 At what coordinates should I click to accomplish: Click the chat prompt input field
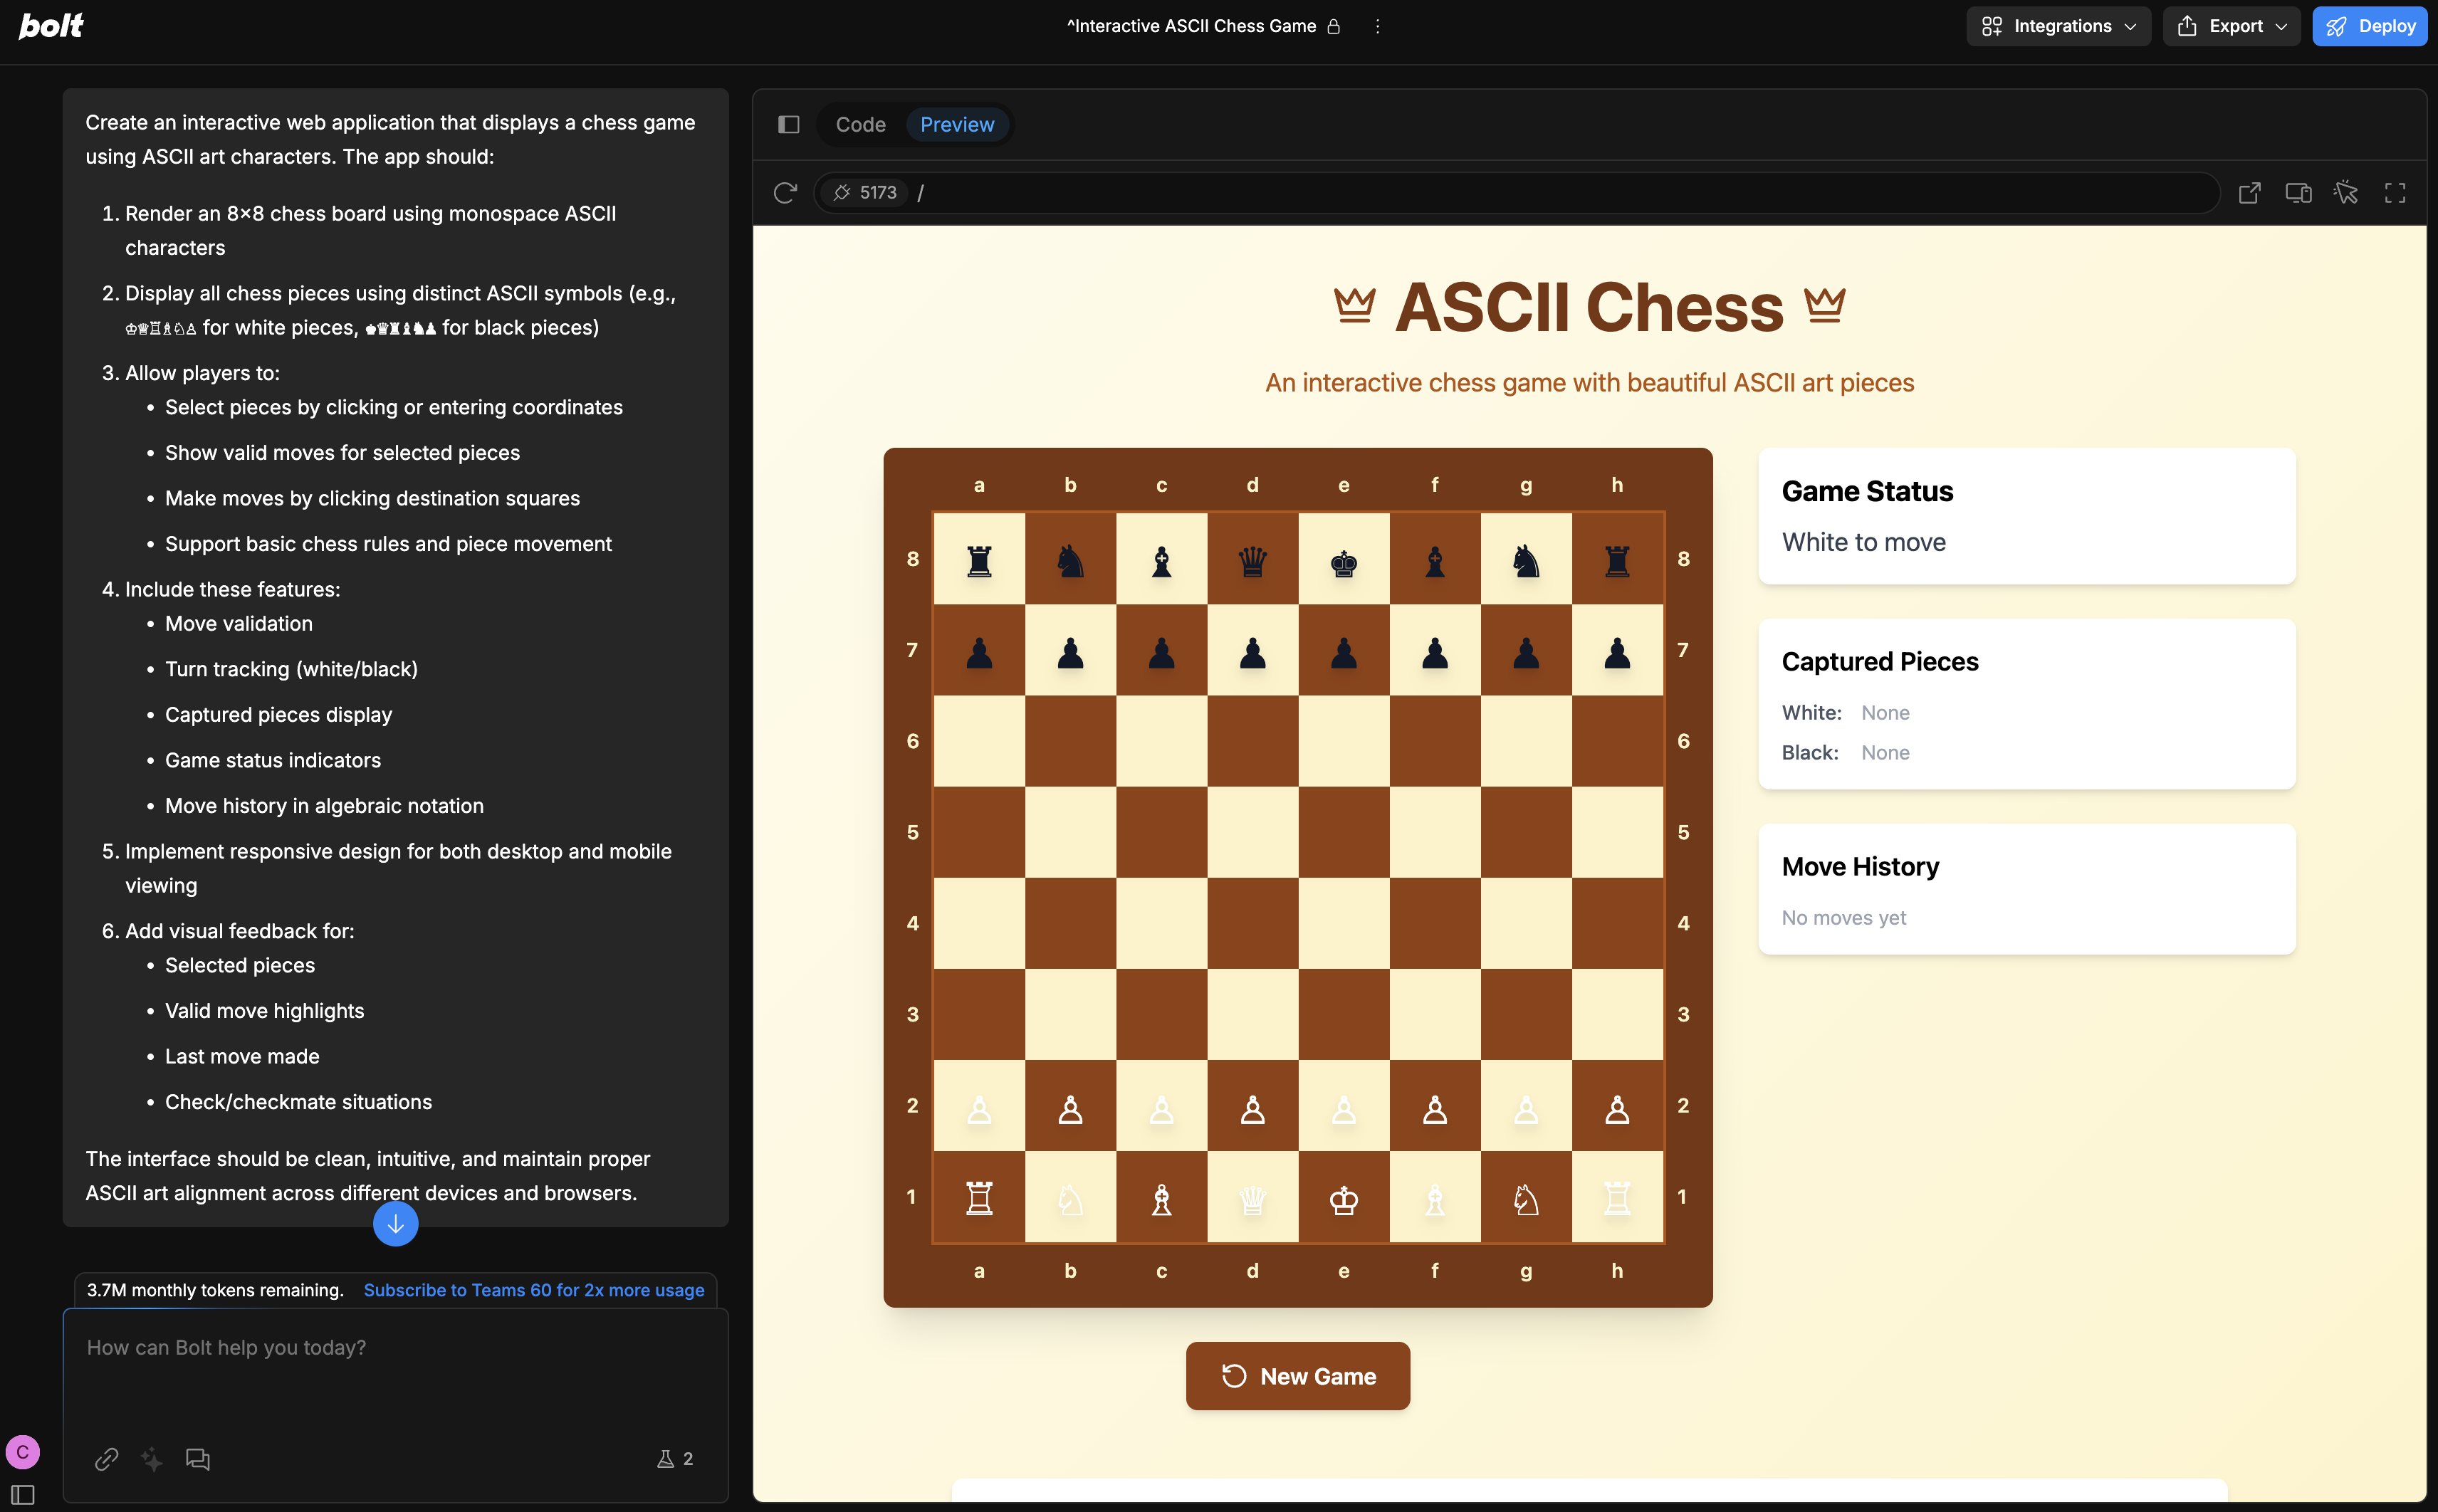pos(395,1370)
